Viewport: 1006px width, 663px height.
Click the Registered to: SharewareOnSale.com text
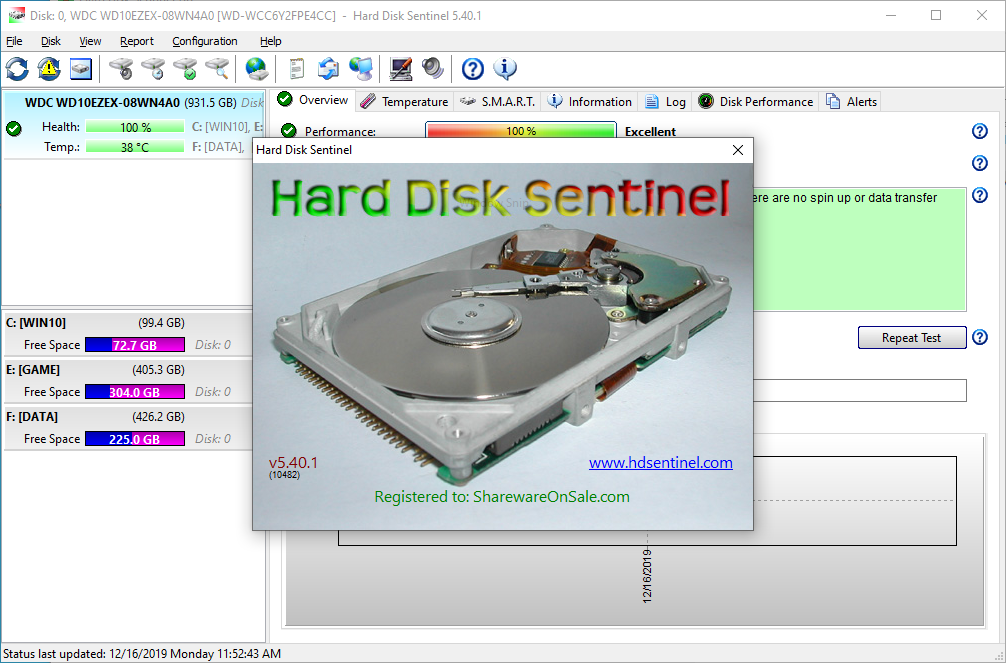point(502,497)
